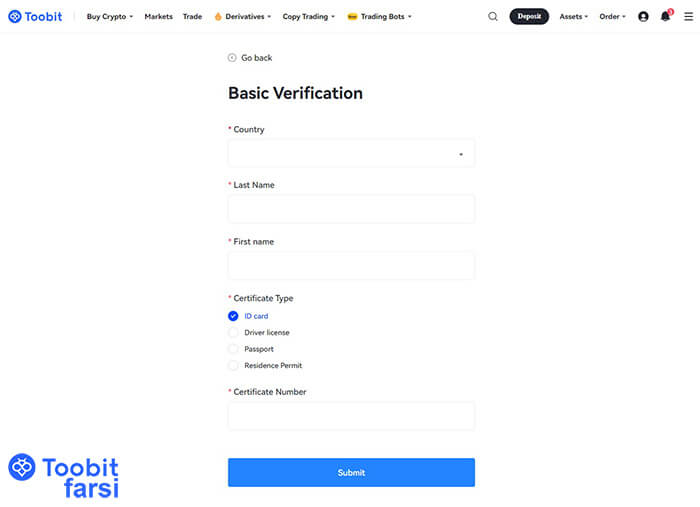Viewport: 700px width, 507px height.
Task: Open the notifications bell icon
Action: click(665, 17)
